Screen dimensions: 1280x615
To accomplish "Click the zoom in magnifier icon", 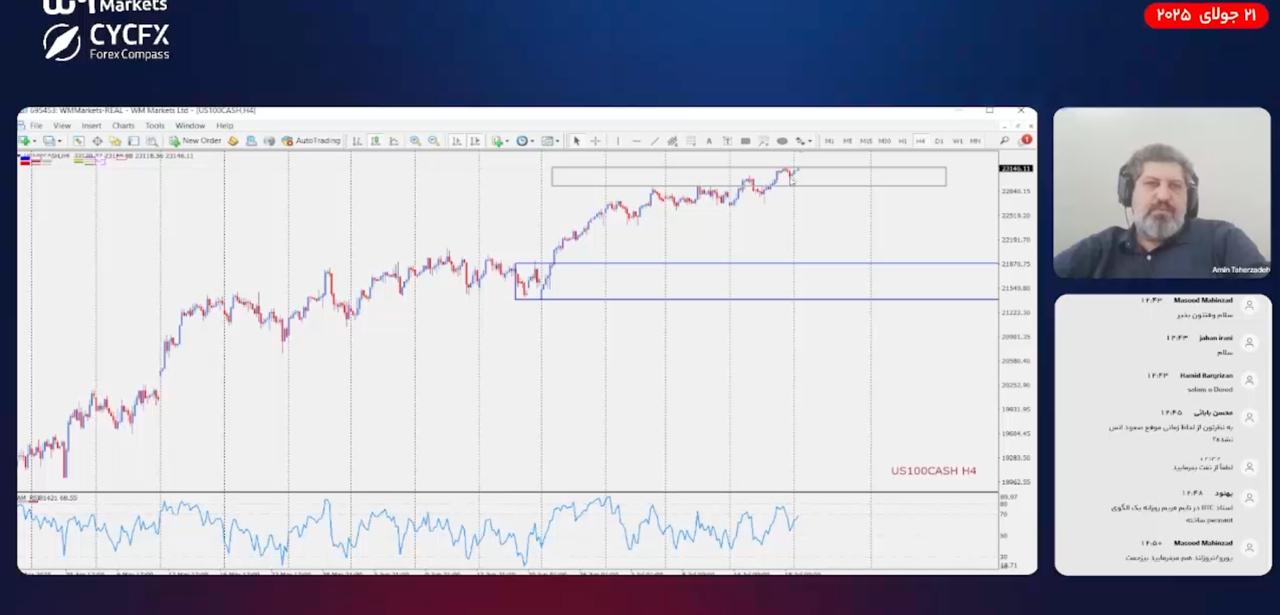I will coord(415,141).
